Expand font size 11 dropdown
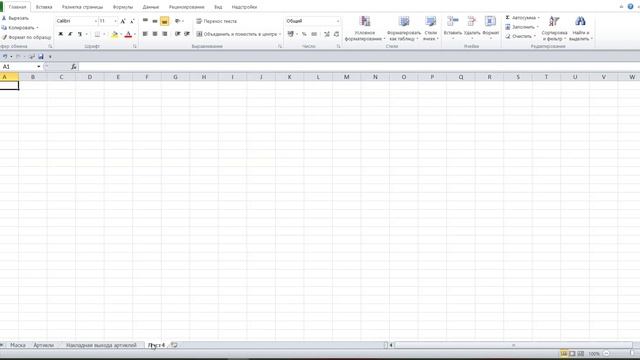This screenshot has width=640, height=360. click(116, 21)
